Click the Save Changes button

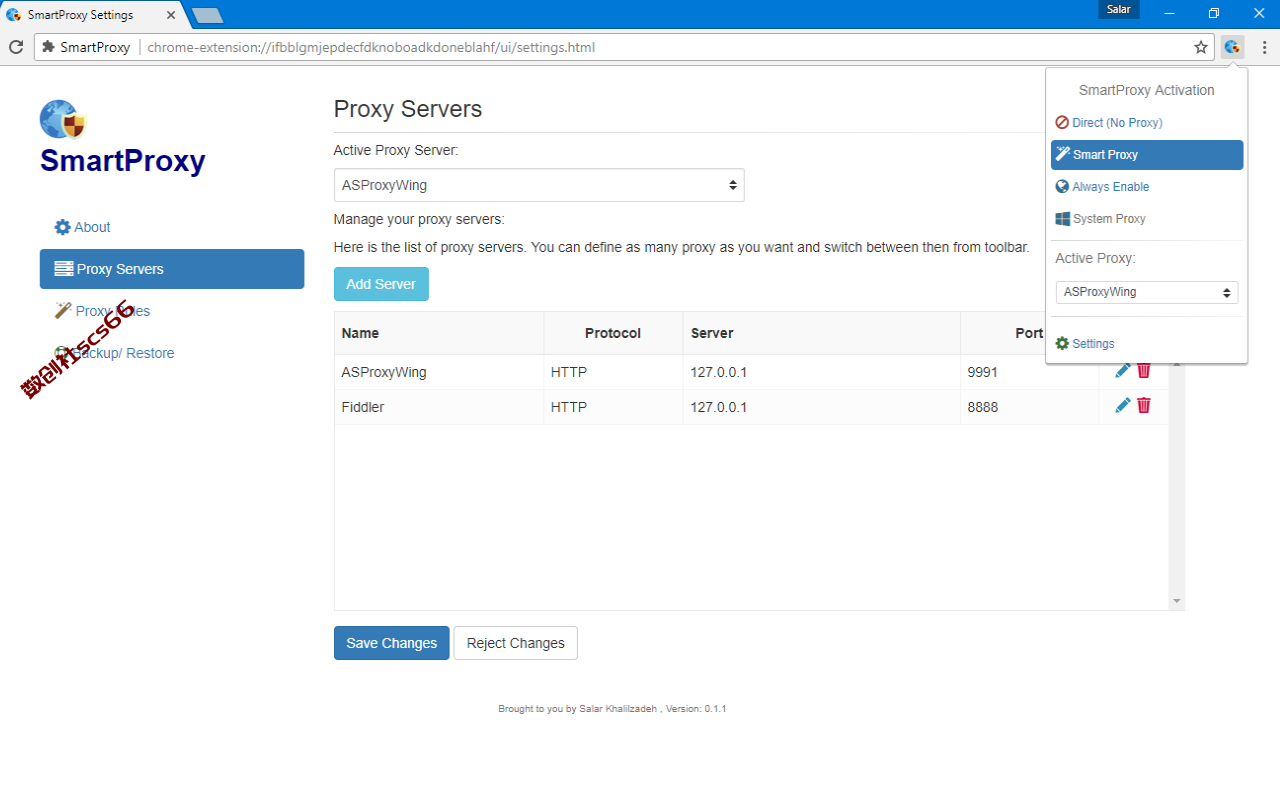click(x=391, y=643)
